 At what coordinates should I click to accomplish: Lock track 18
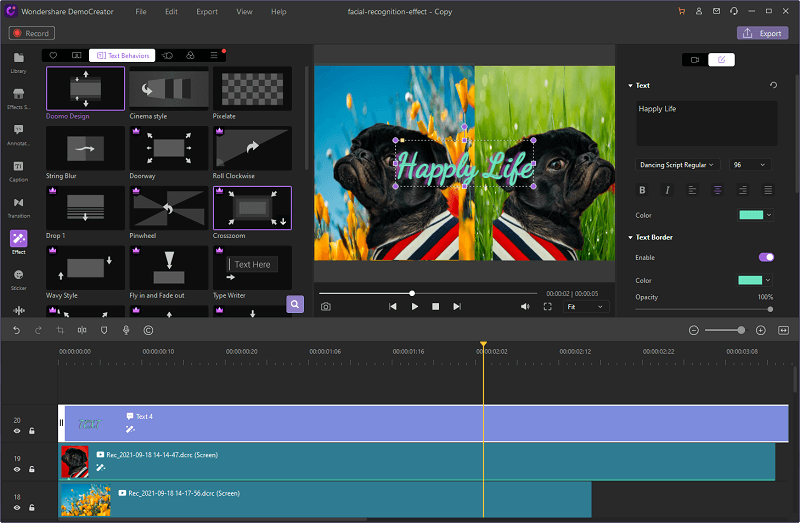32,507
